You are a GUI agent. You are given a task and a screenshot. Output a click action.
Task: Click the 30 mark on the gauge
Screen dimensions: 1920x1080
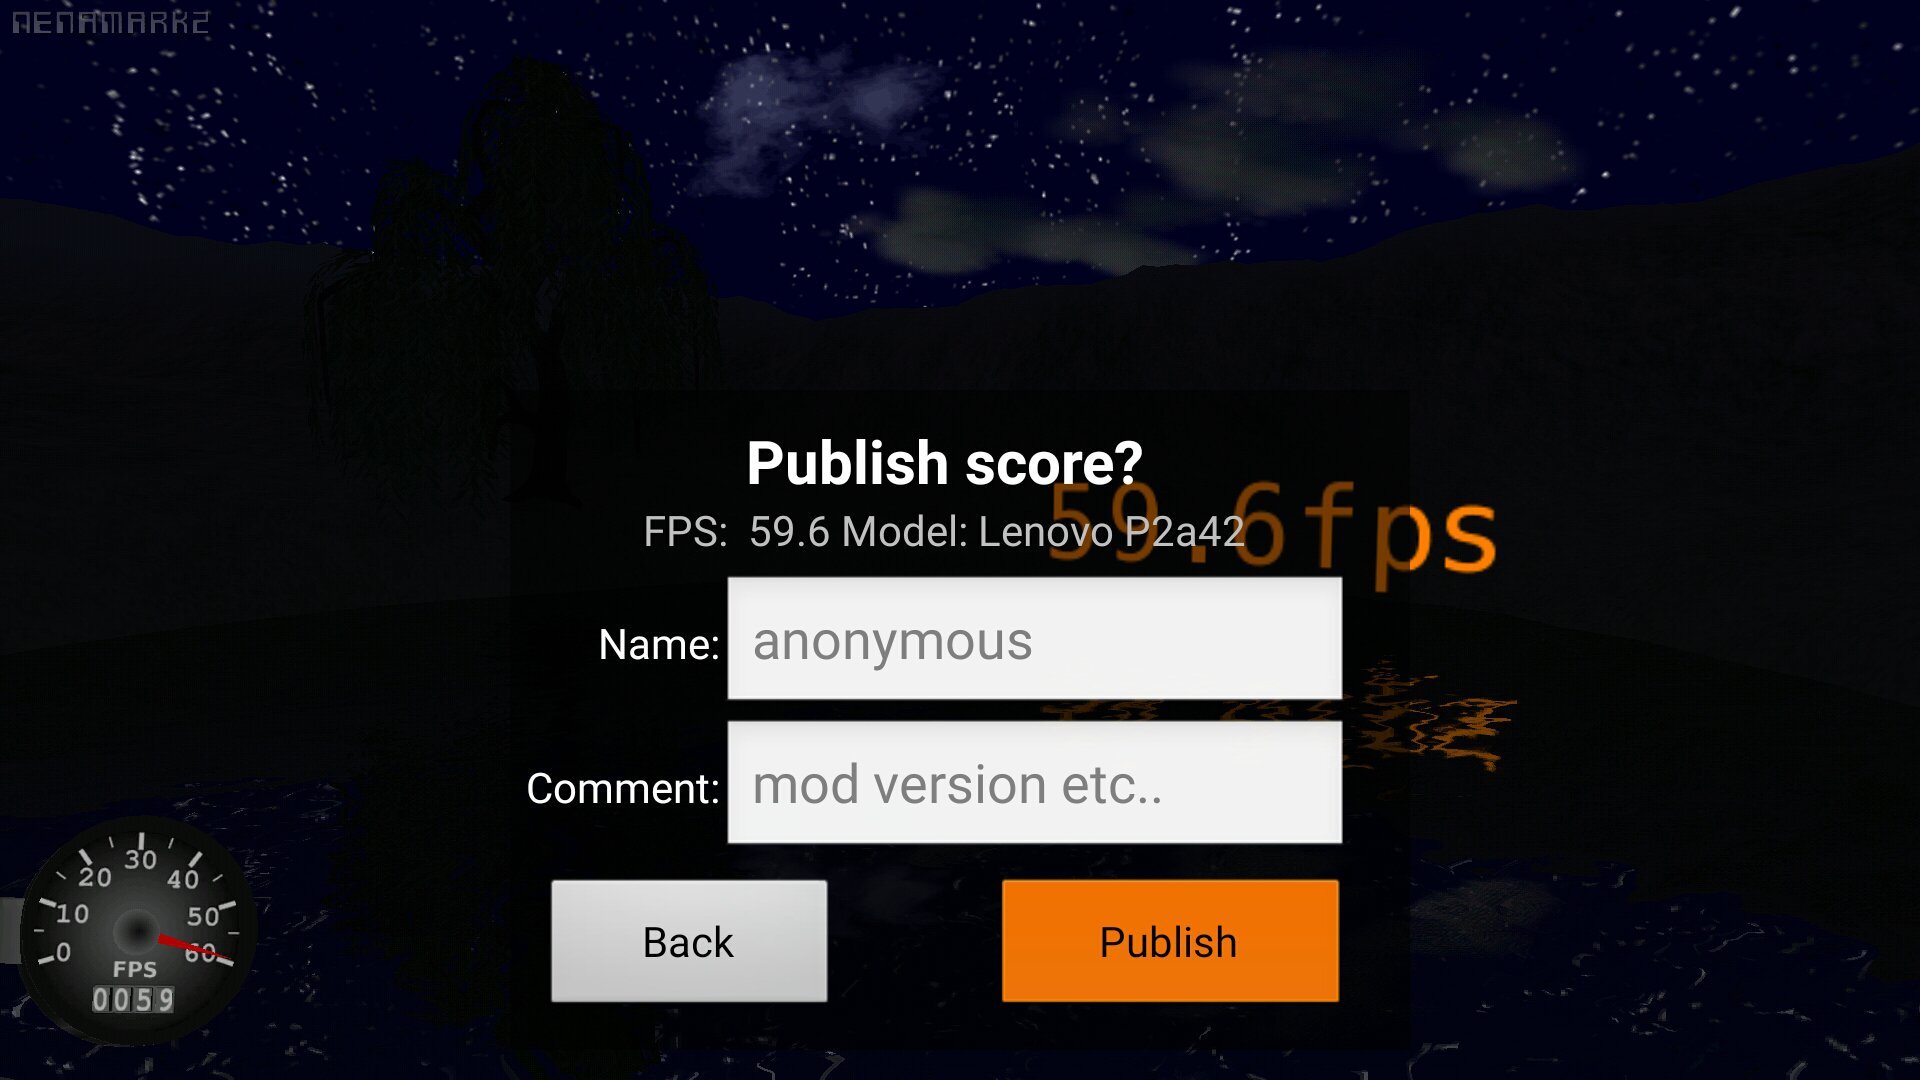(x=140, y=858)
